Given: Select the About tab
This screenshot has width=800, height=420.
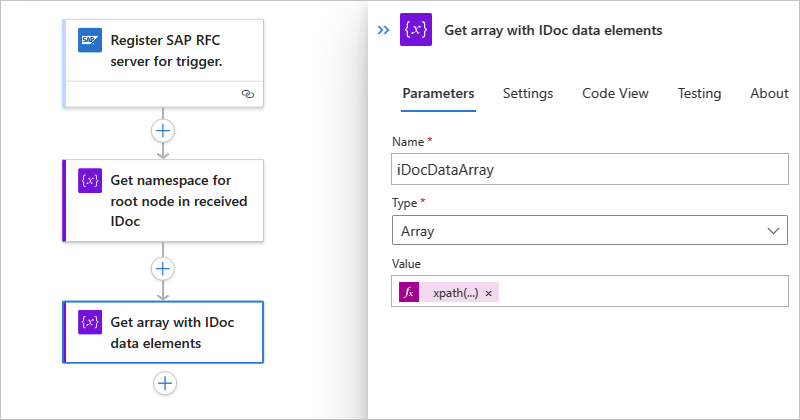Looking at the screenshot, I should (769, 93).
